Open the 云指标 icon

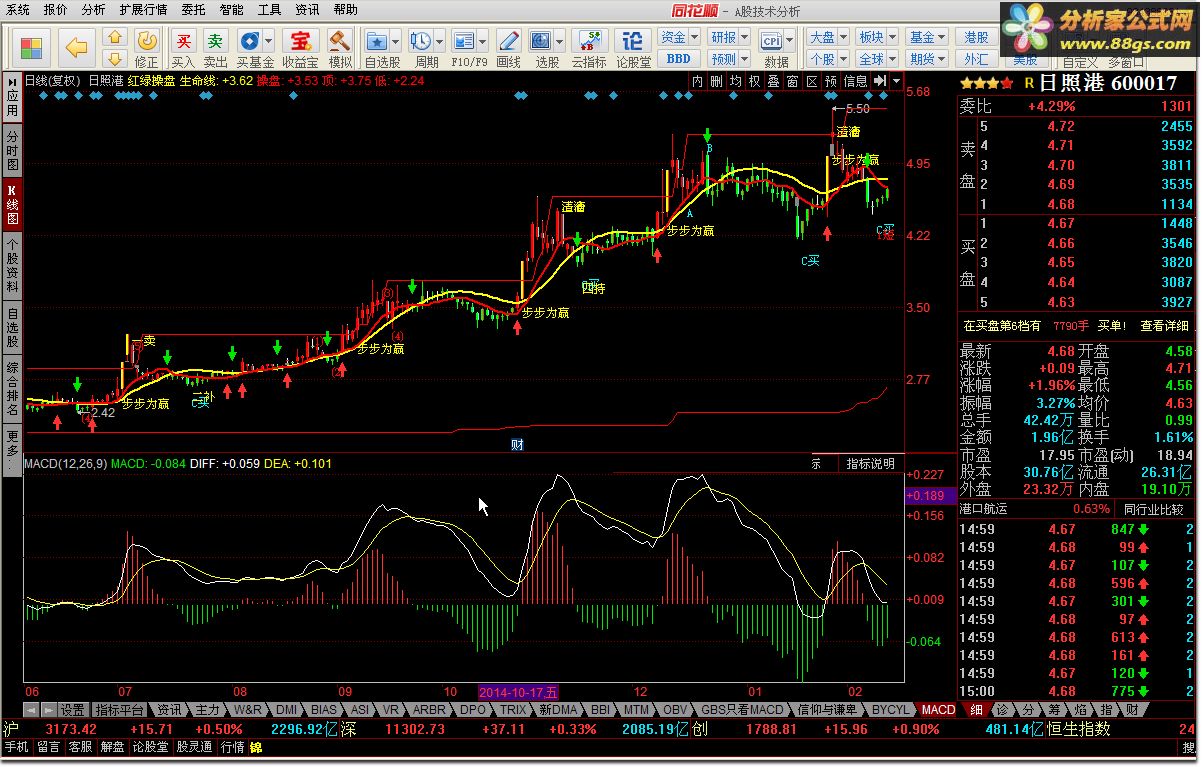click(589, 47)
